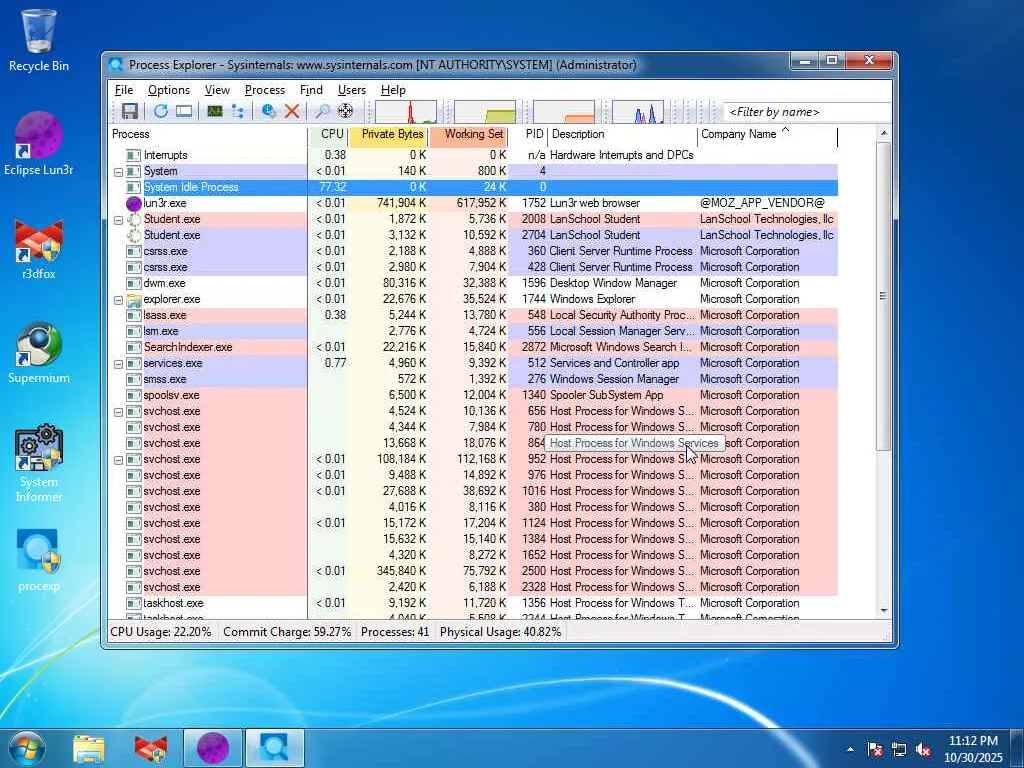The image size is (1024, 768).
Task: Click the explorer.exe folder icon in the list
Action: 134,299
